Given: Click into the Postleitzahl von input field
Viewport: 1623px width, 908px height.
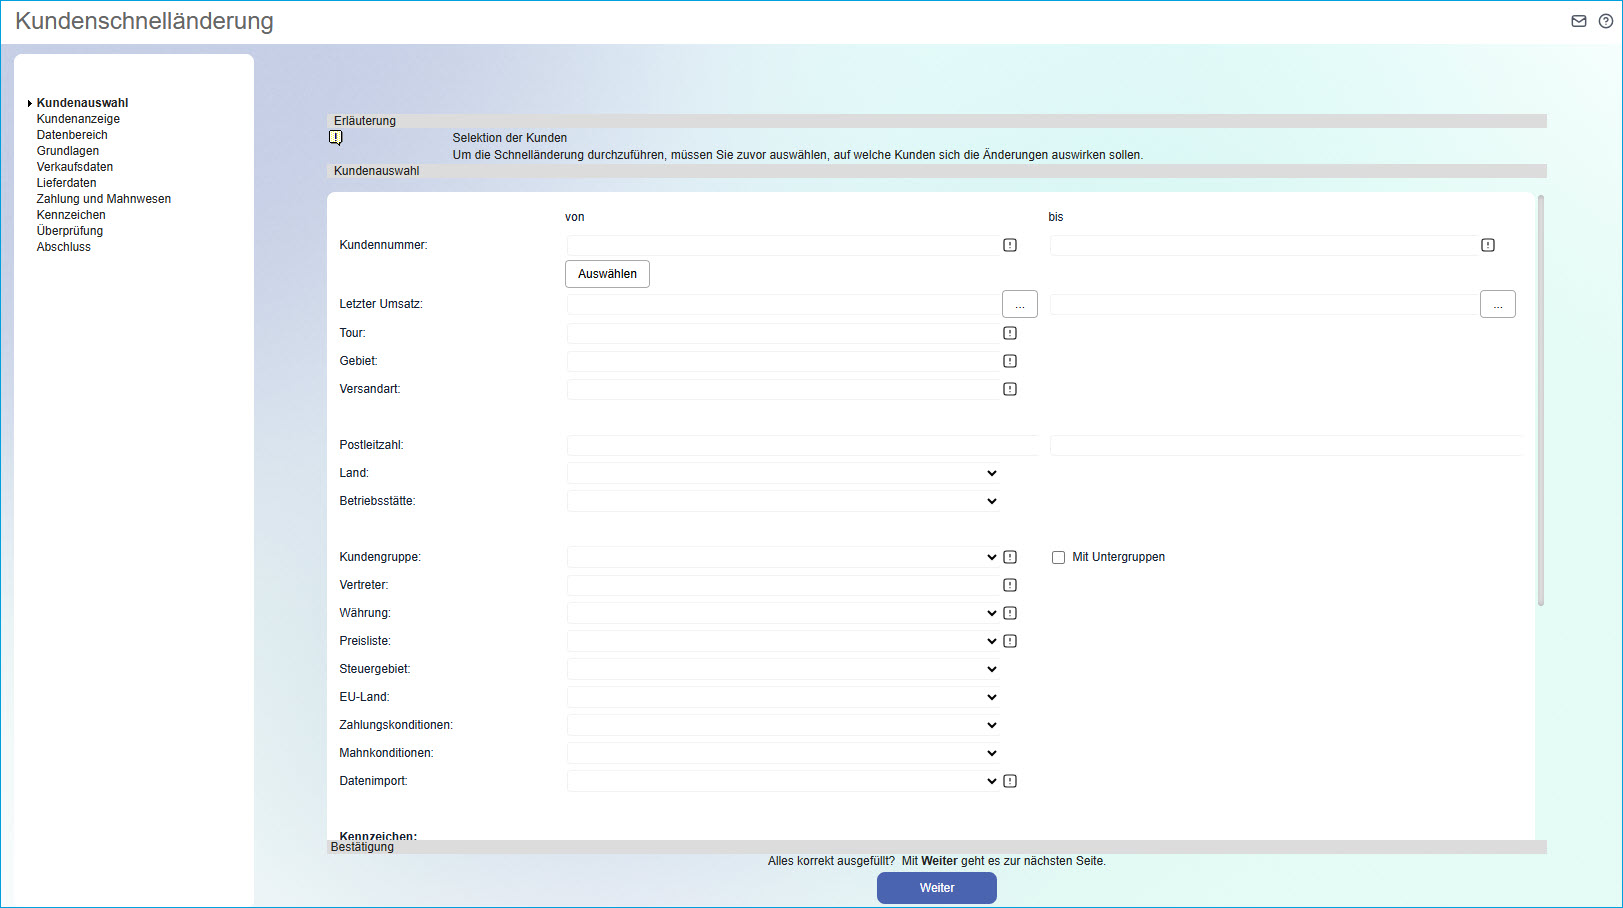Looking at the screenshot, I should click(802, 445).
